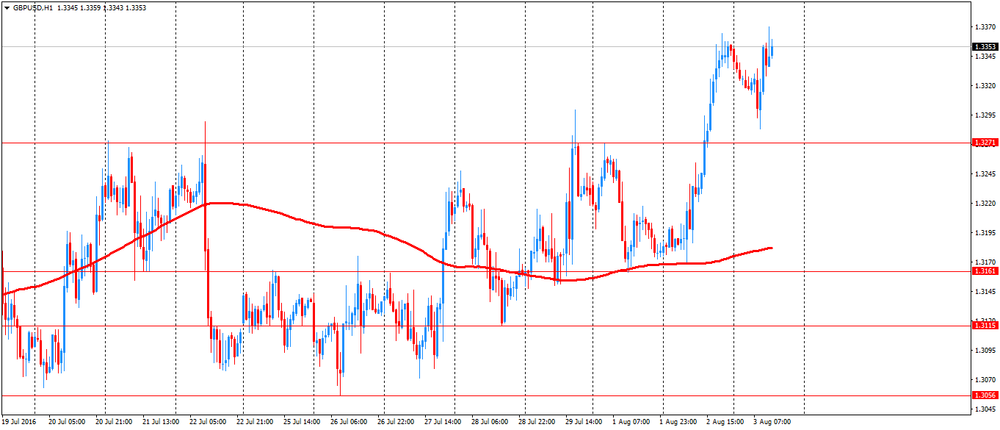The height and width of the screenshot is (430, 1000).
Task: Click the 1.3045 price axis value
Action: 985,409
